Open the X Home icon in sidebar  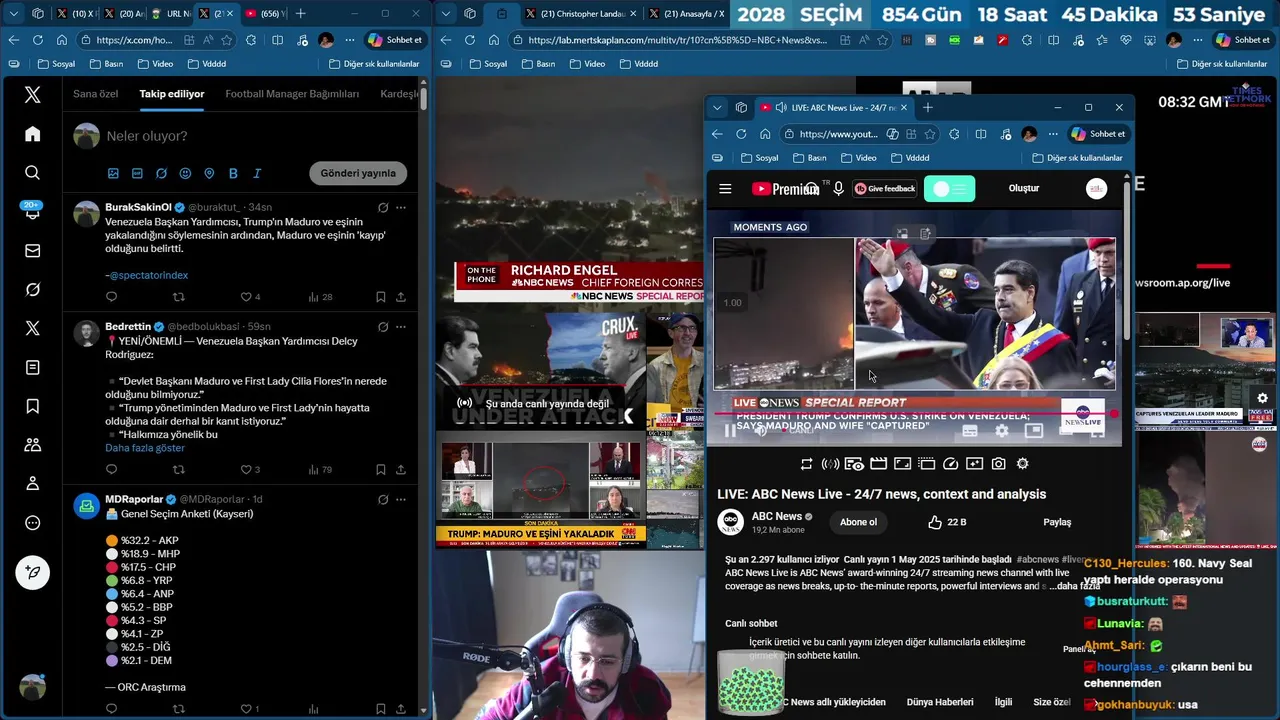(x=33, y=134)
